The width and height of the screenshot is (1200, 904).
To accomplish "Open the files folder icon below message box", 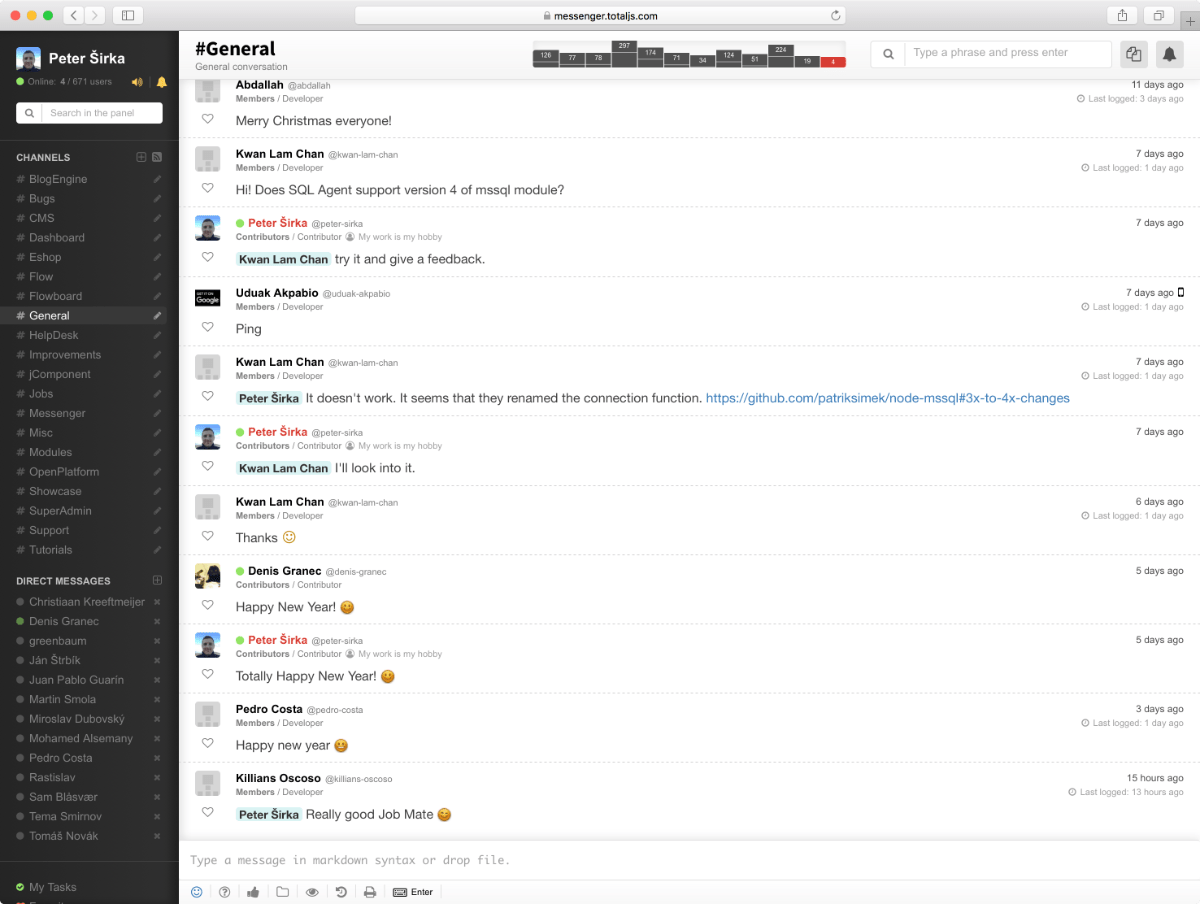I will pos(283,892).
